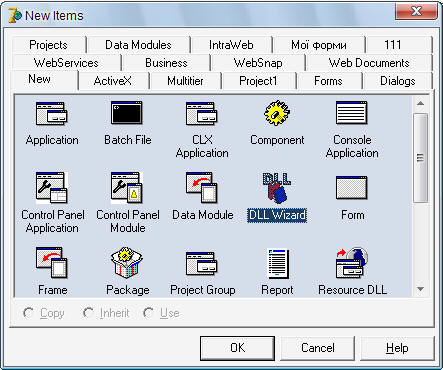This screenshot has width=443, height=370.
Task: Close the New Items dialog
Action: (416, 11)
